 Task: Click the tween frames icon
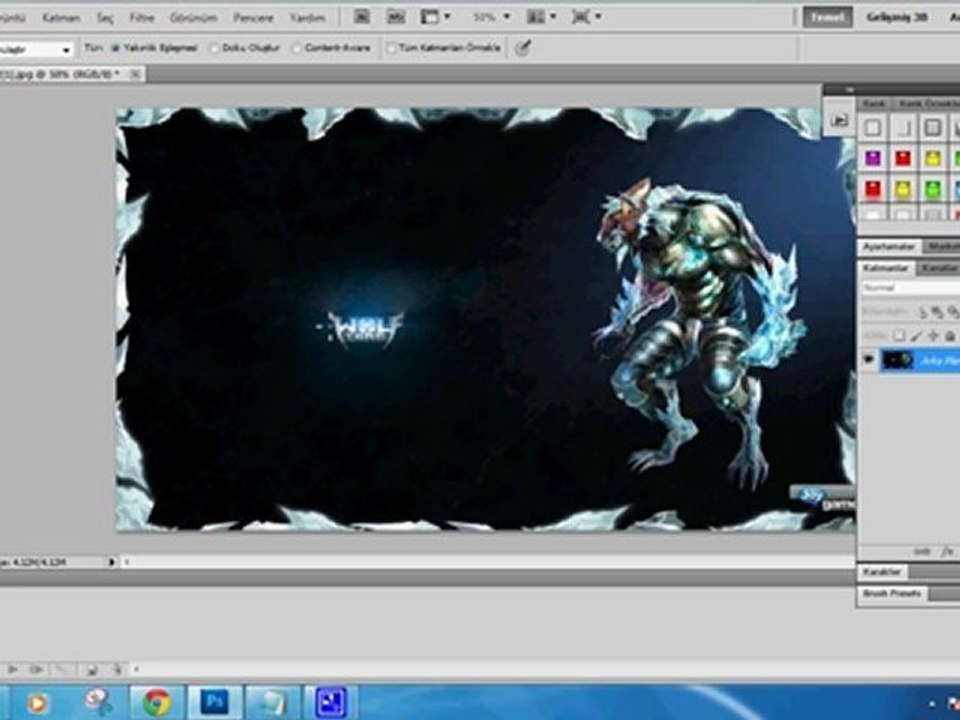click(62, 670)
